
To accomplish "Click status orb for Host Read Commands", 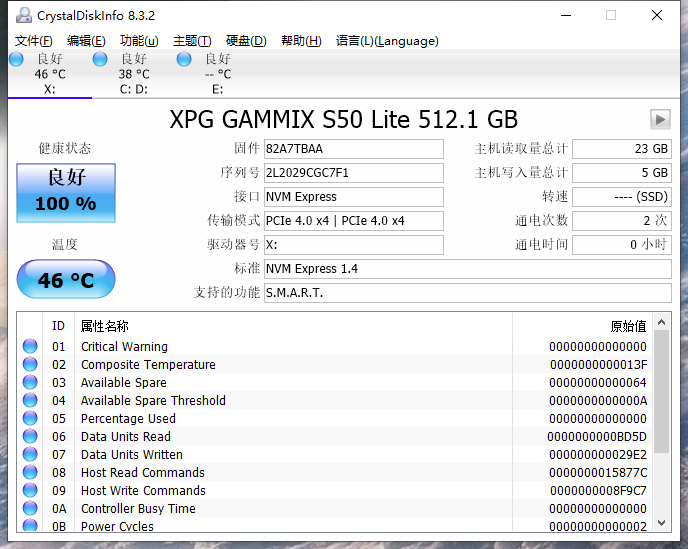I will click(x=30, y=472).
